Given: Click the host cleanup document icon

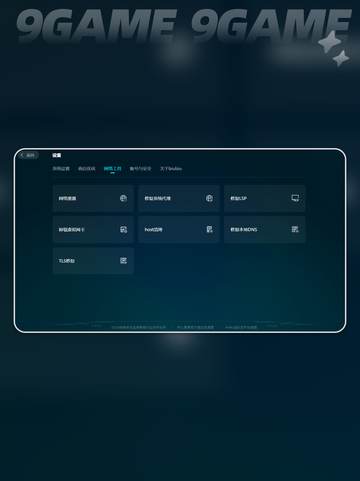Looking at the screenshot, I should pyautogui.click(x=209, y=229).
